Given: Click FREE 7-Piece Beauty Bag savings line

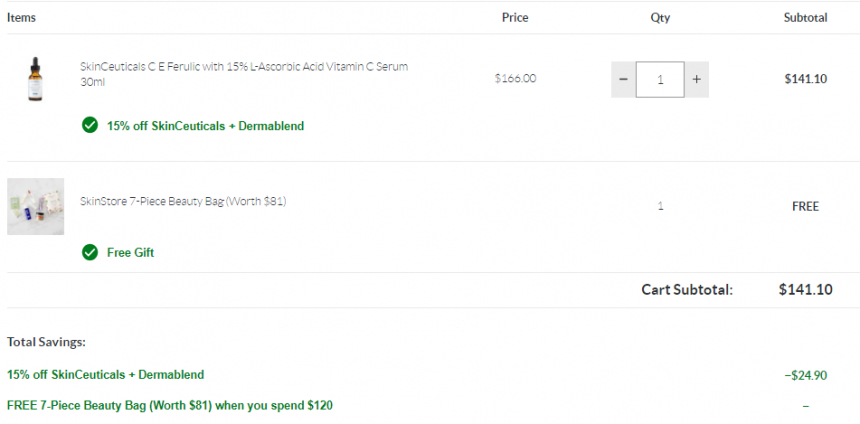Looking at the screenshot, I should (x=169, y=406).
